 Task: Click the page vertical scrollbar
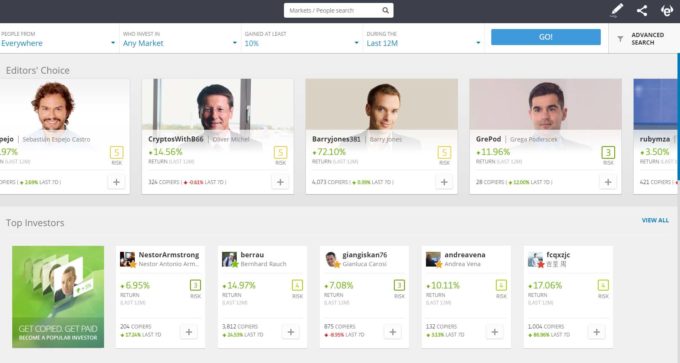pyautogui.click(x=678, y=116)
